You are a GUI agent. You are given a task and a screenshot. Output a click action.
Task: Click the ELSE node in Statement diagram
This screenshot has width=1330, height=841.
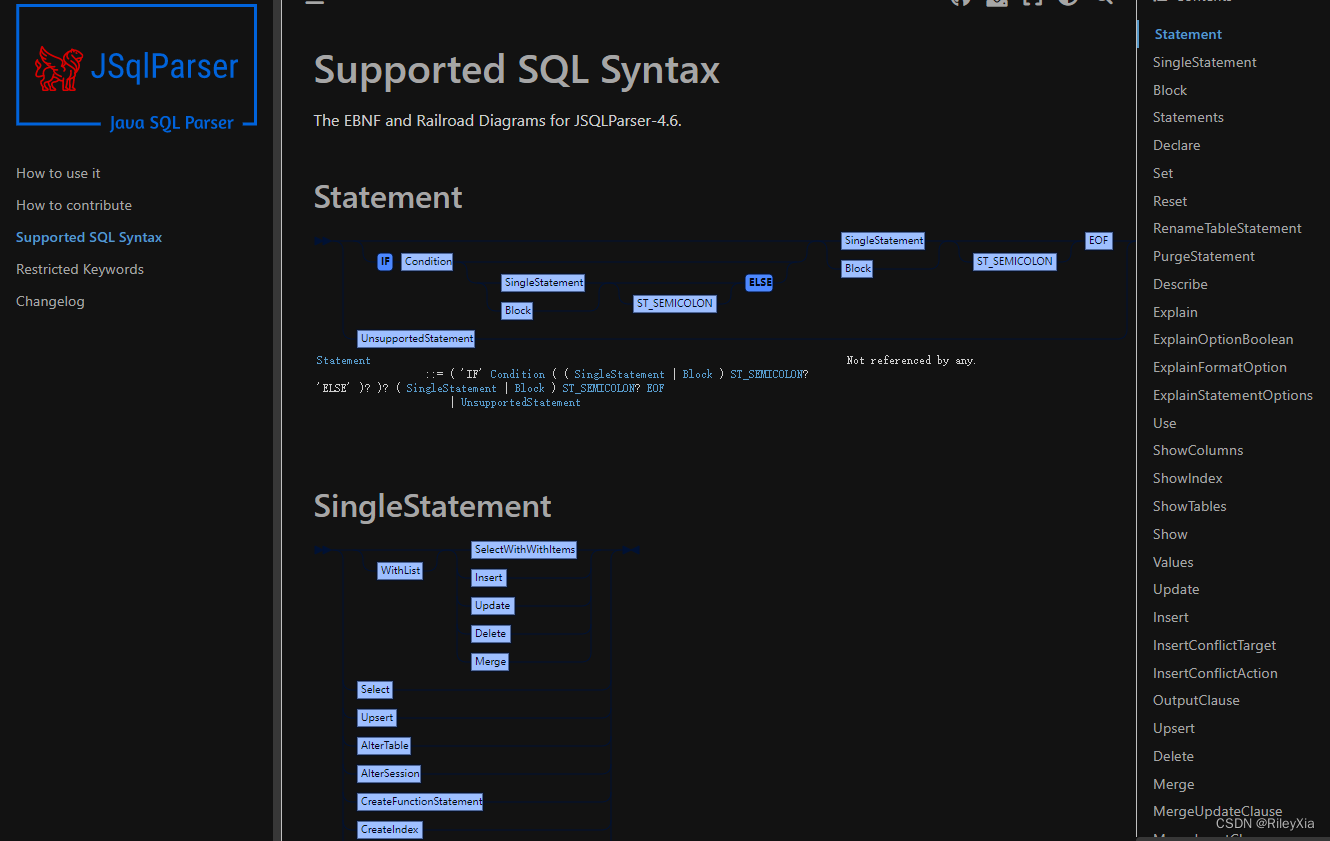760,283
